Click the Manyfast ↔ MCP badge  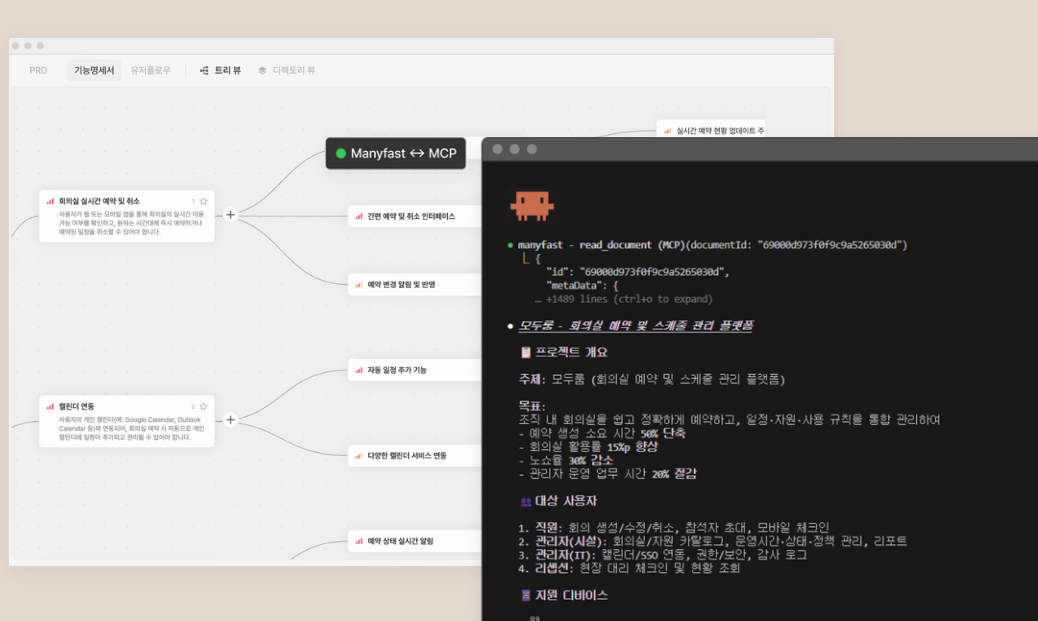coord(395,154)
